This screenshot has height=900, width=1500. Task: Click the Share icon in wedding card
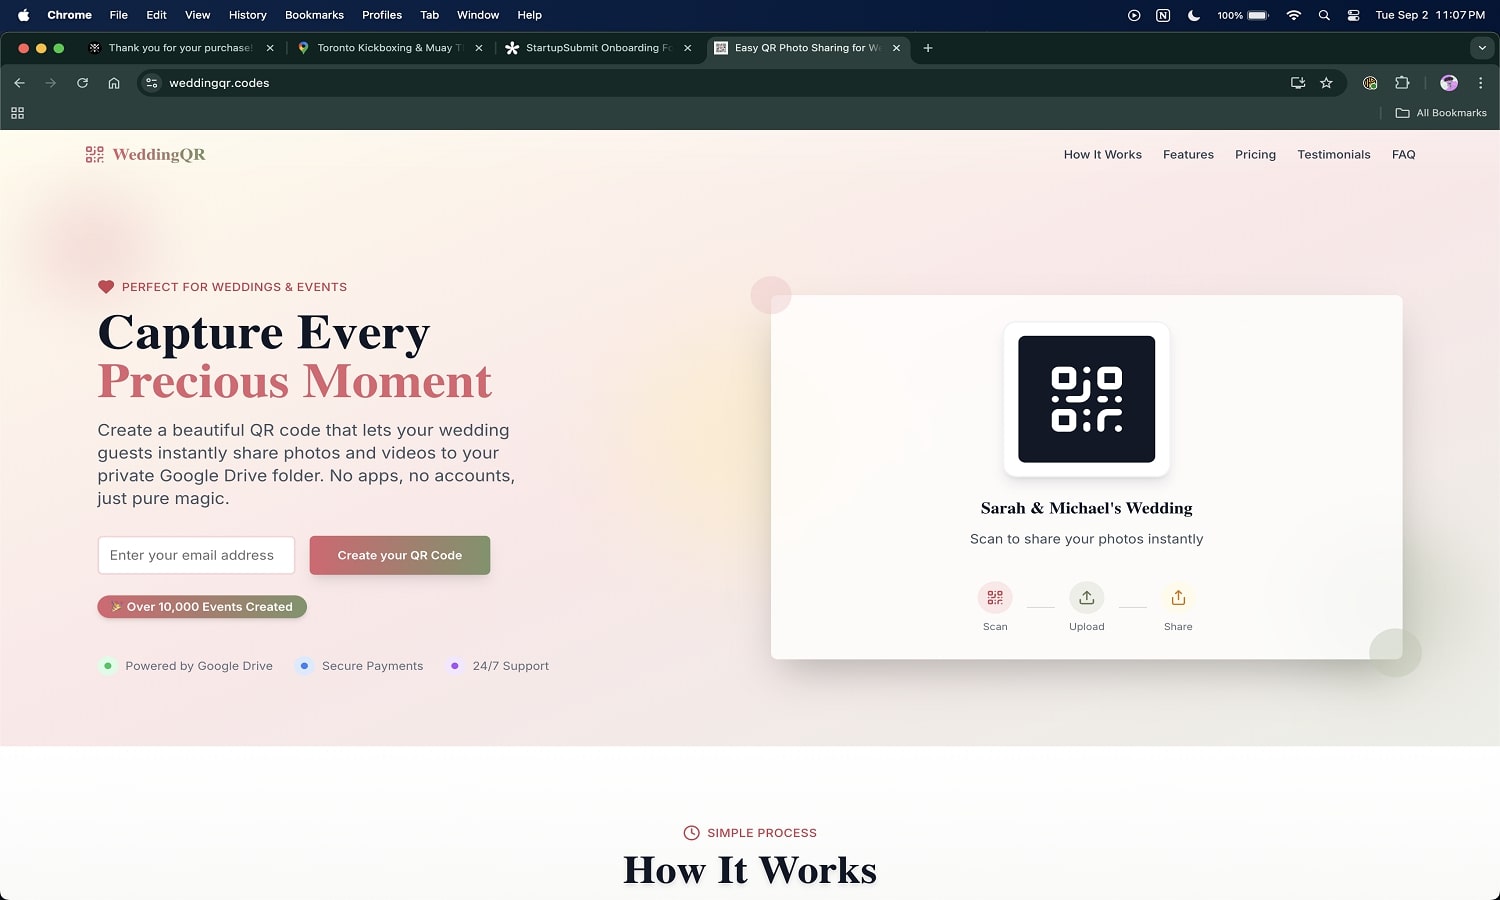(x=1178, y=598)
